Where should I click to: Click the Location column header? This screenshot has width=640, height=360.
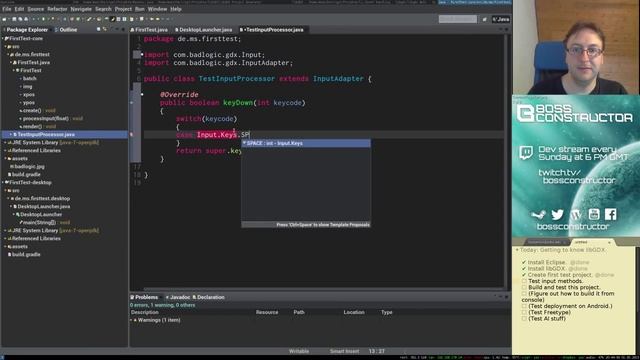click(x=354, y=312)
